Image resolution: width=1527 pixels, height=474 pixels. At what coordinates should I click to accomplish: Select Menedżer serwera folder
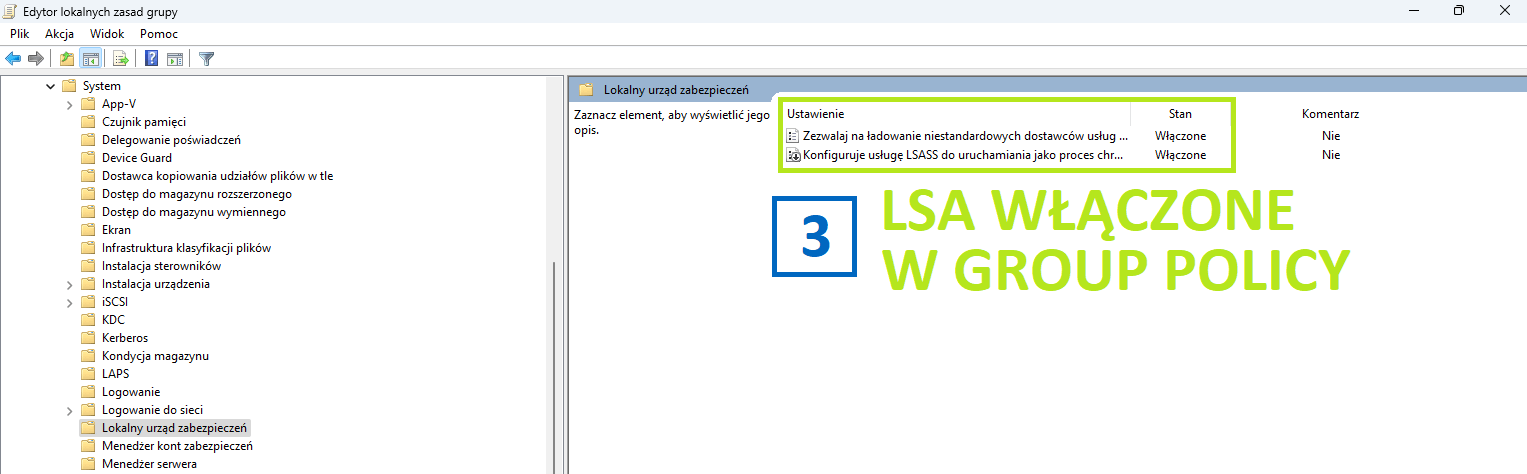pos(149,464)
